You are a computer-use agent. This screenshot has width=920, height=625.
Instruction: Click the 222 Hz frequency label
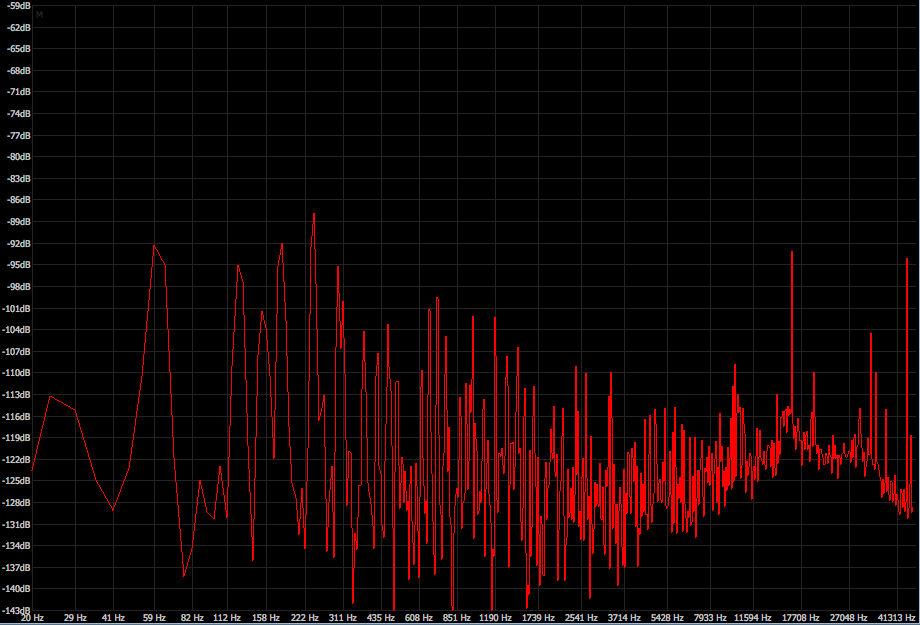305,617
